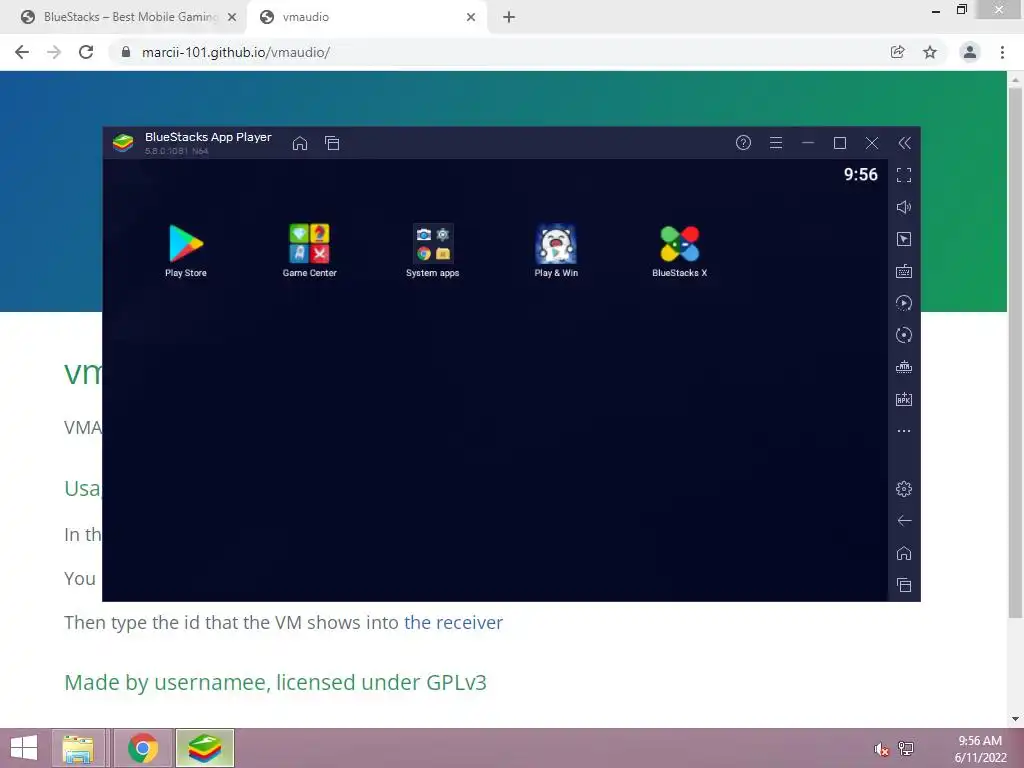Viewport: 1024px width, 768px height.
Task: Open multi-instance tabs icon in title bar
Action: 332,143
